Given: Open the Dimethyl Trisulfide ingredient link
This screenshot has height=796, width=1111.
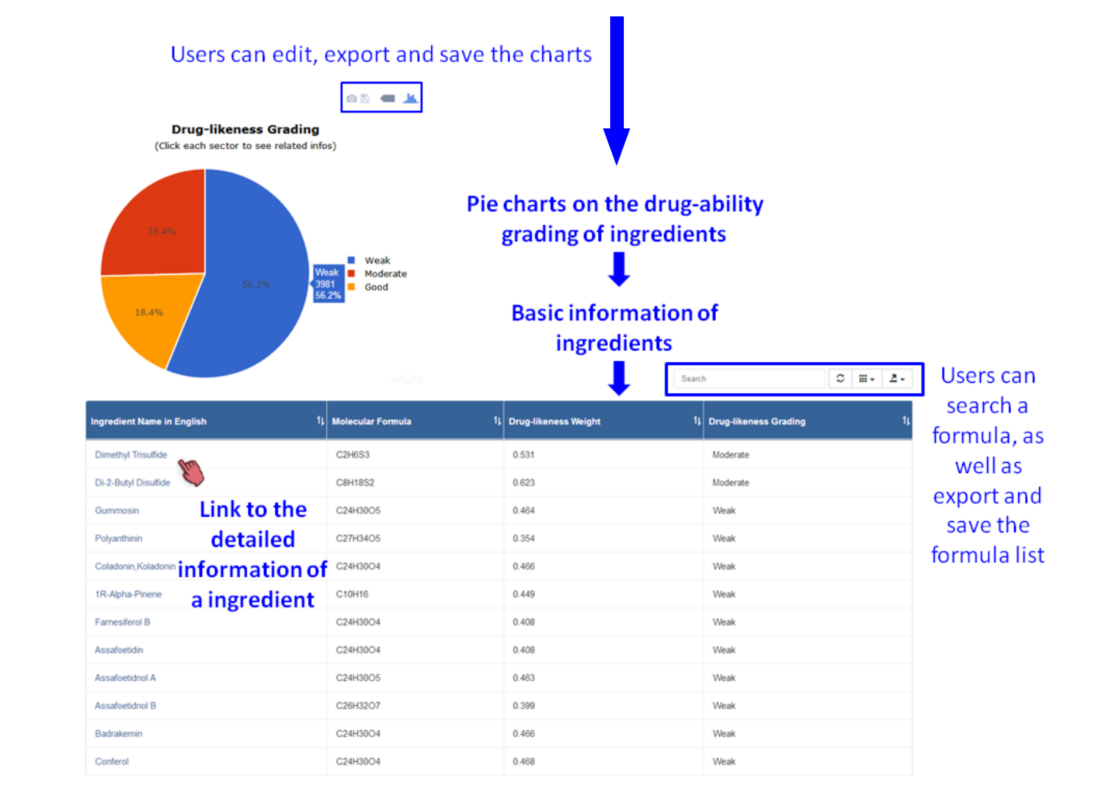Looking at the screenshot, I should tap(131, 455).
